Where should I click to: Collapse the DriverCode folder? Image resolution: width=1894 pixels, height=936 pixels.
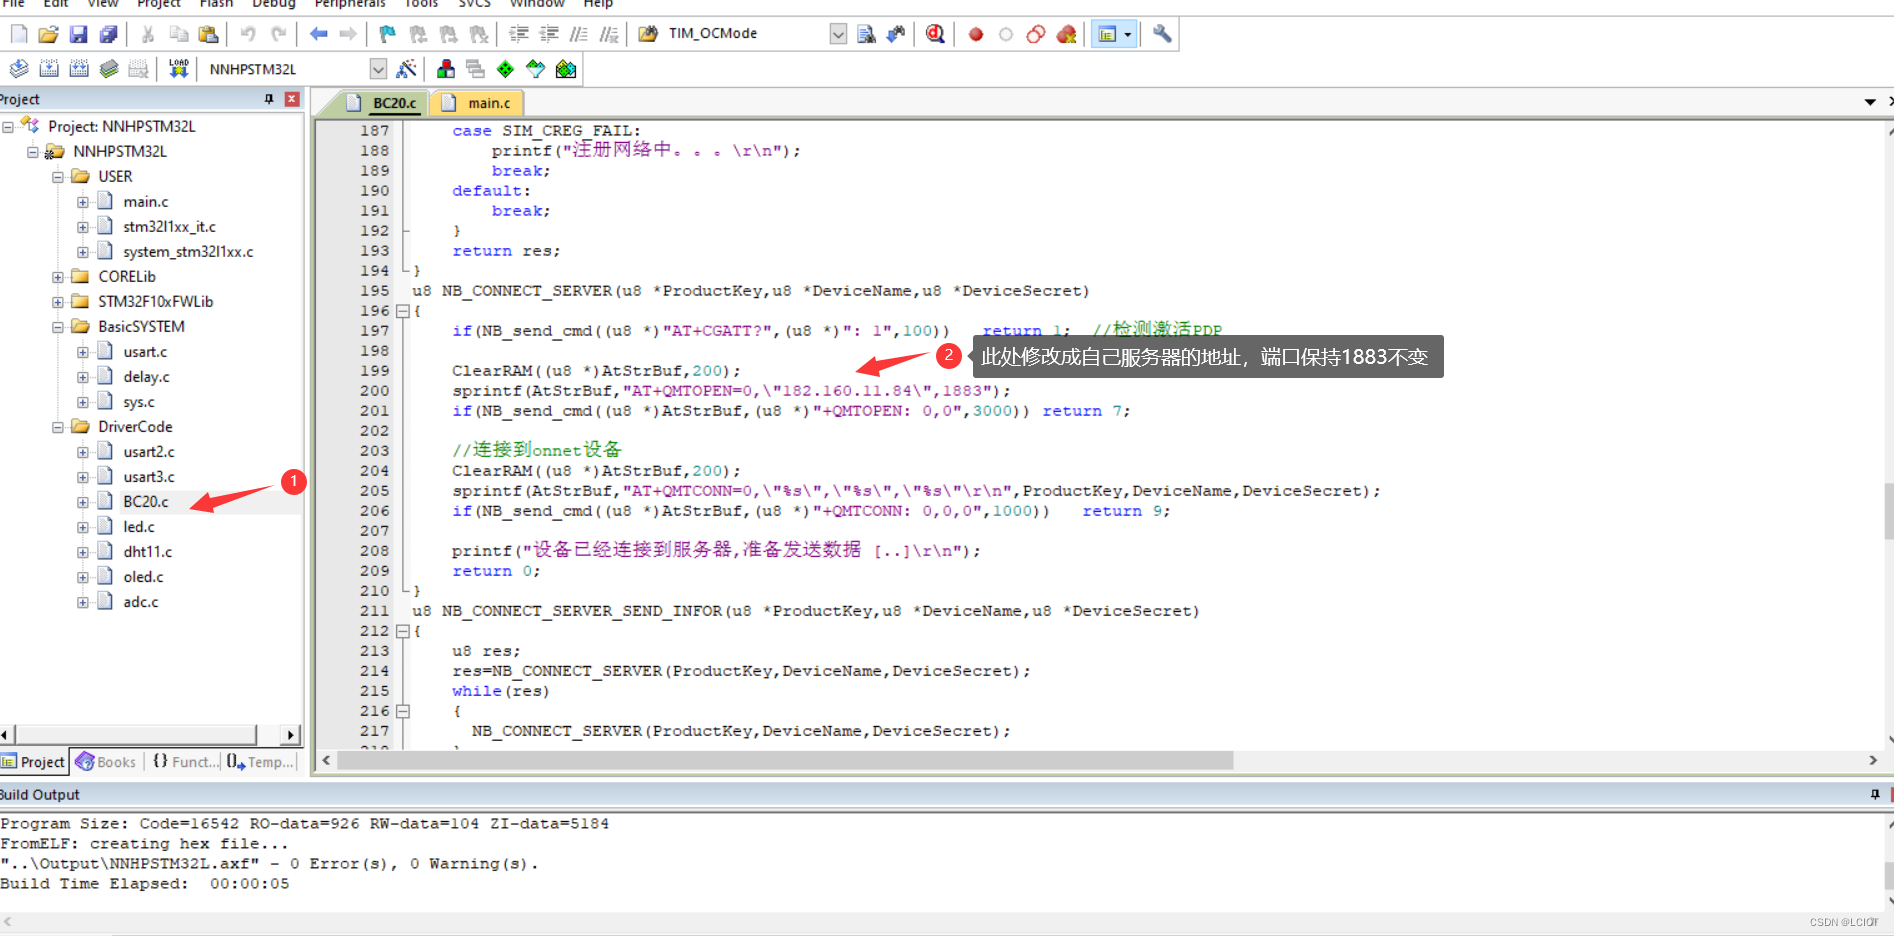(x=58, y=427)
